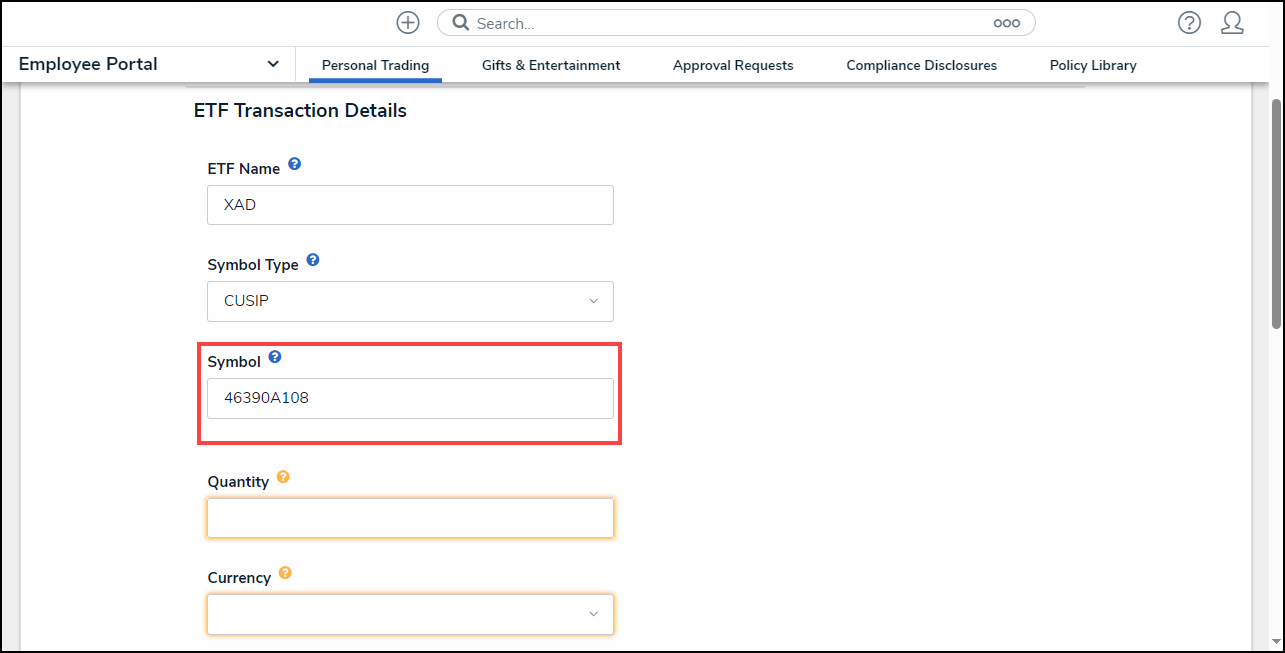Open the Policy Library tab

coord(1093,65)
